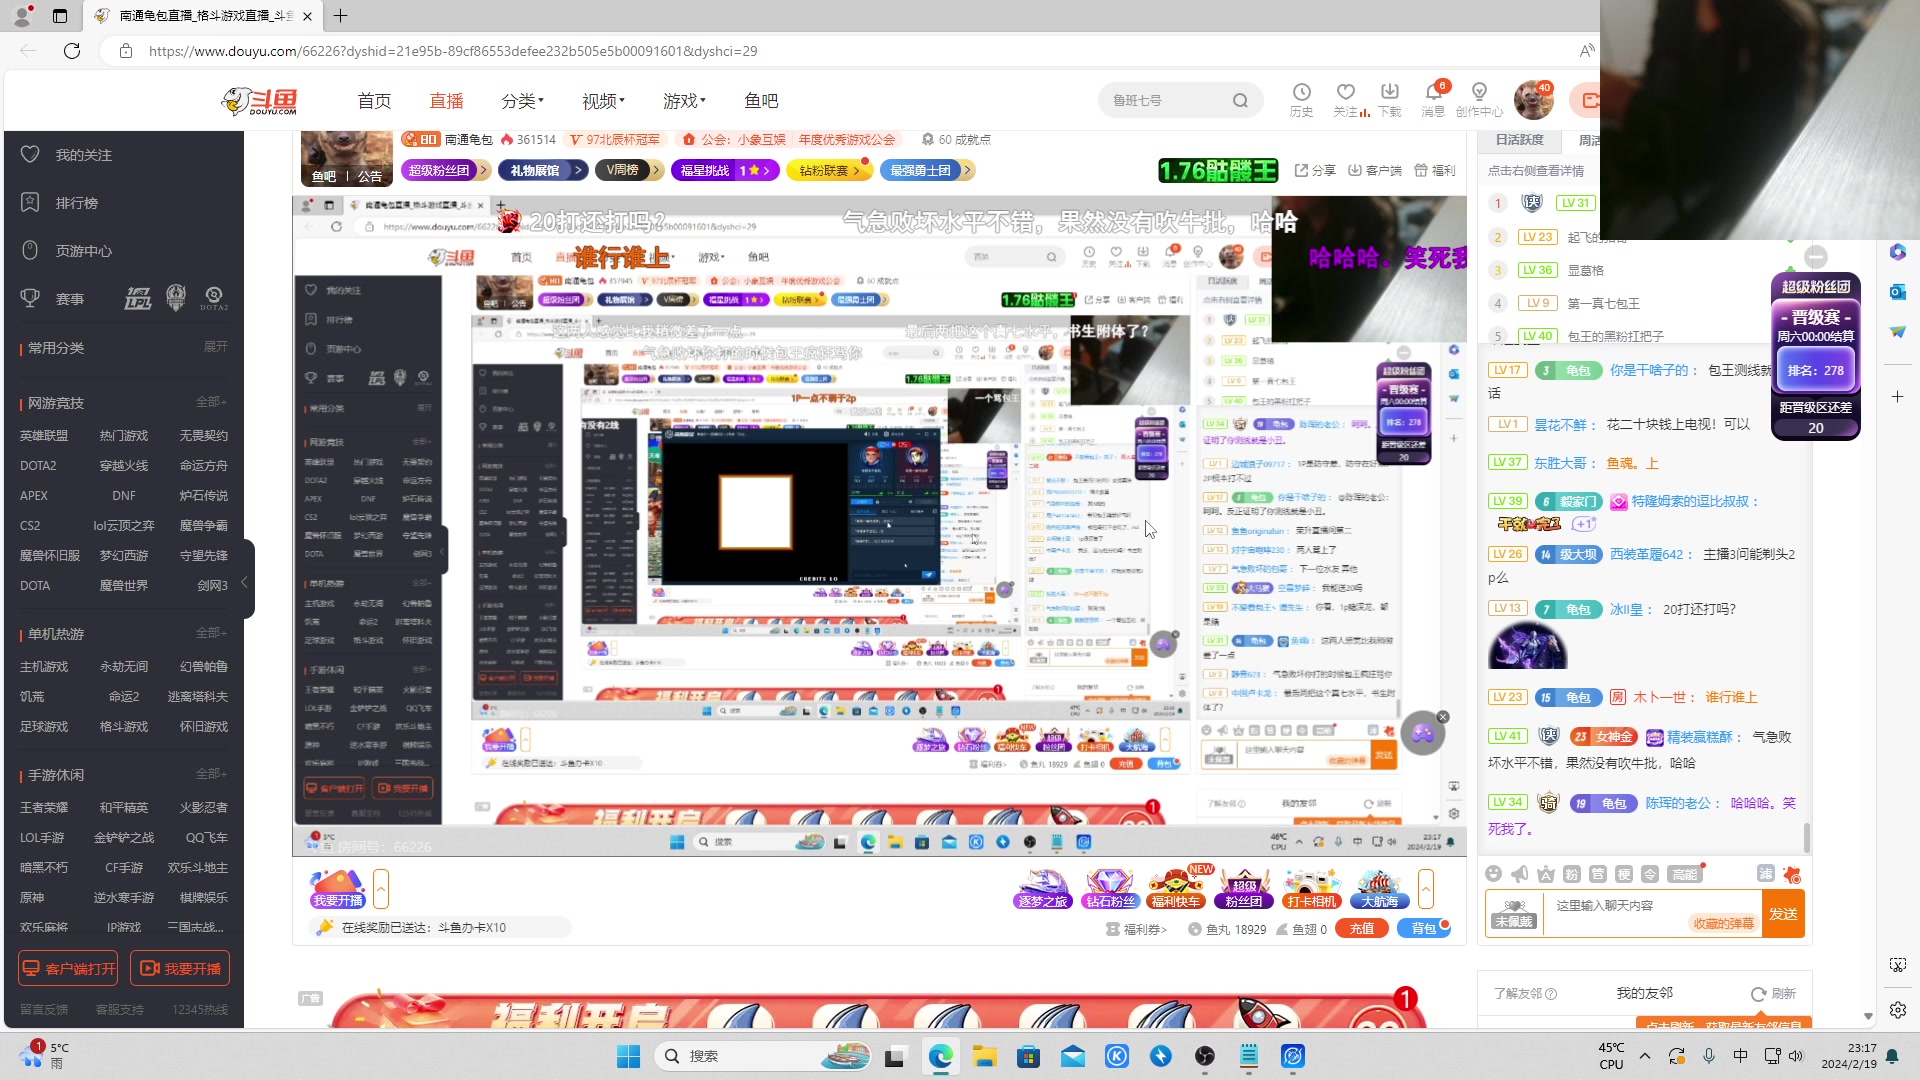
Task: Click 客户端打开 button in sidebar
Action: click(68, 968)
